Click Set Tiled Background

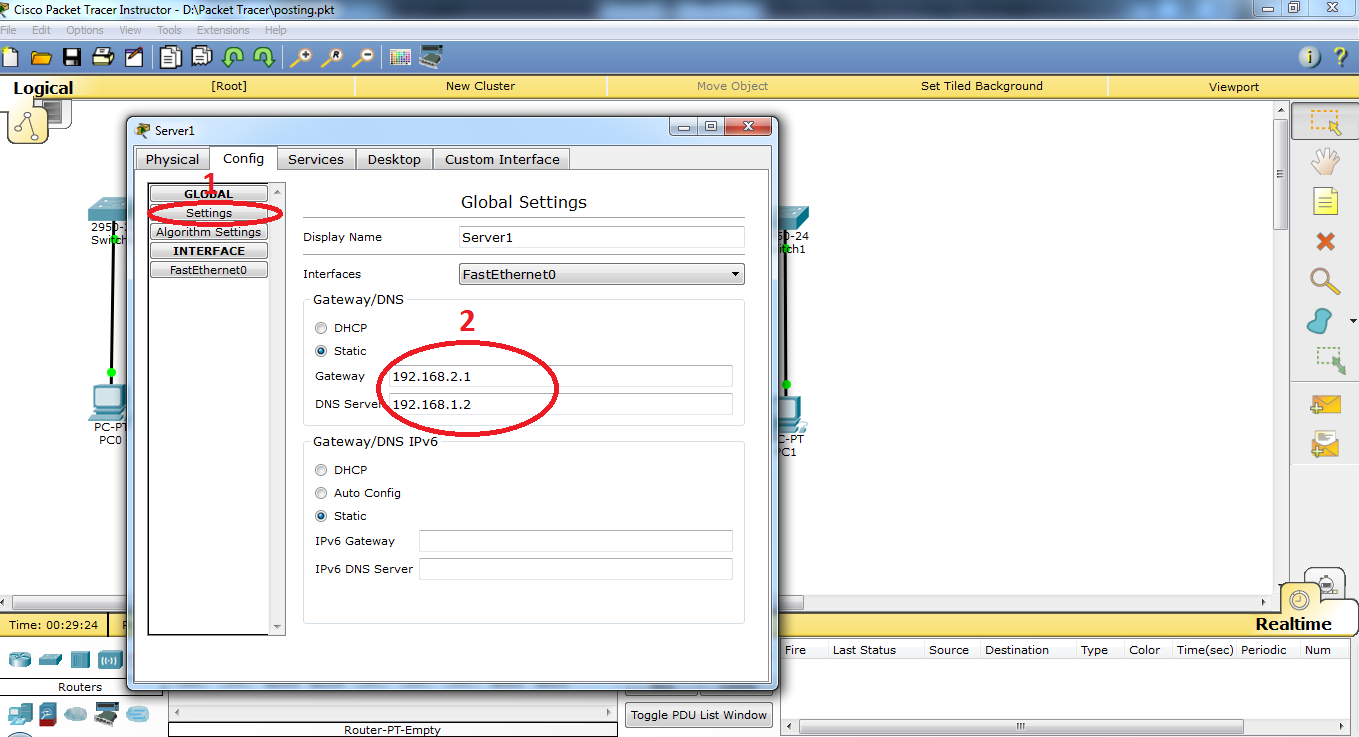(981, 86)
